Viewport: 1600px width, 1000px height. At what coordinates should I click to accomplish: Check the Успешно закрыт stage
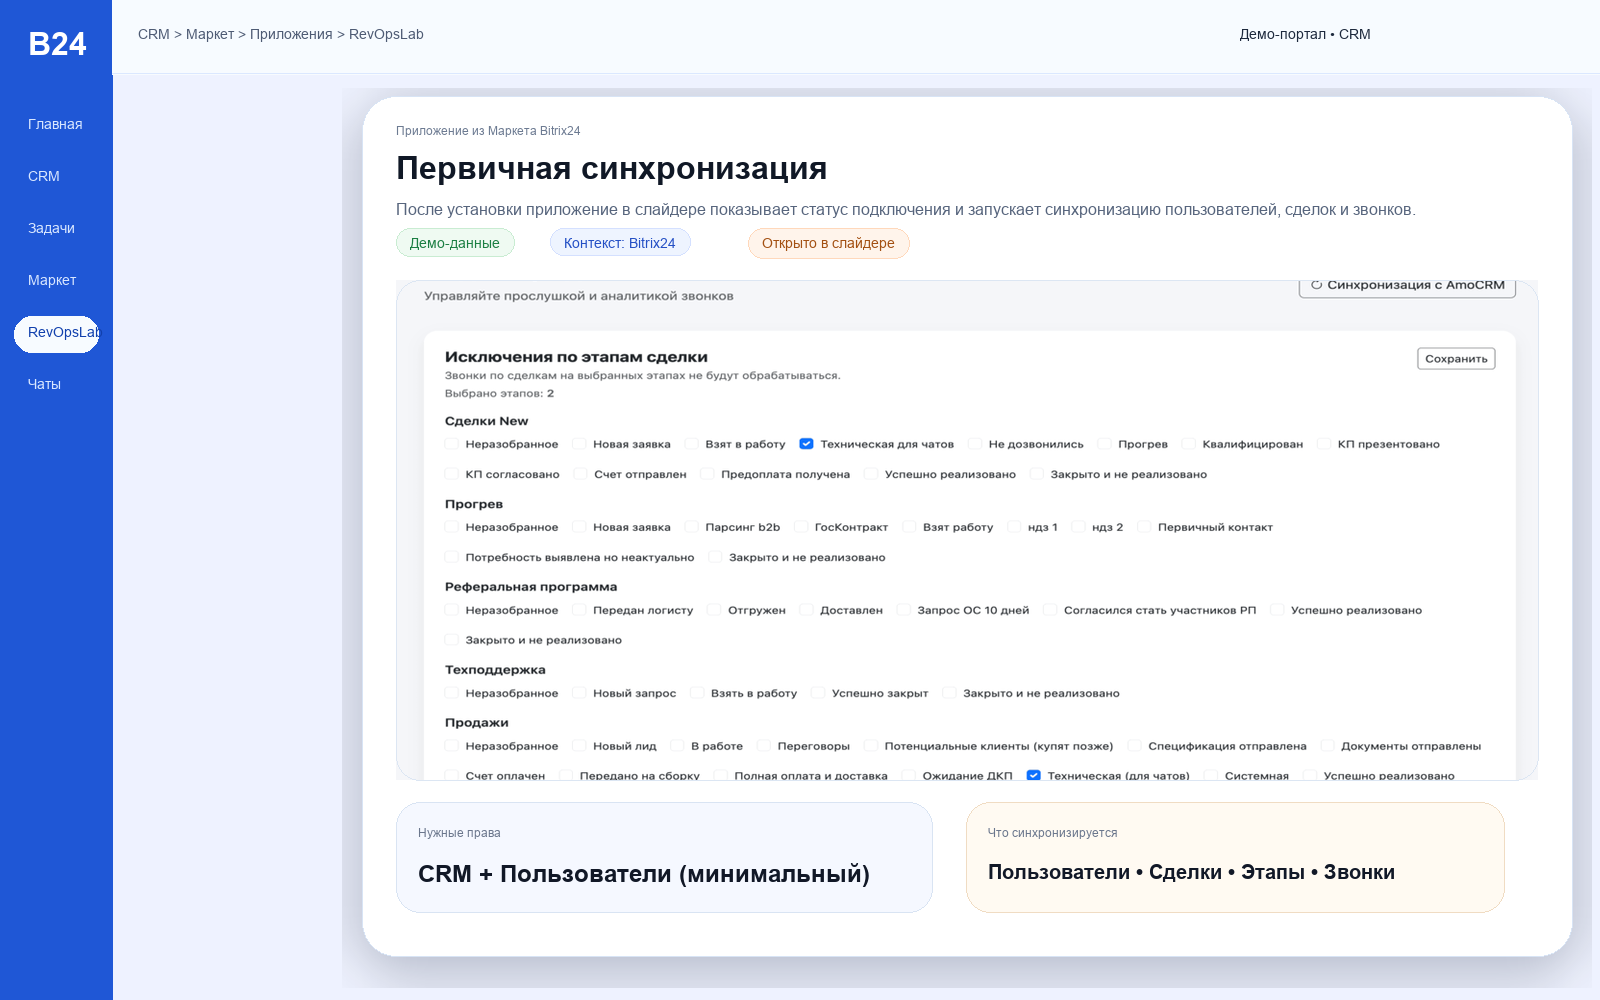pos(818,693)
